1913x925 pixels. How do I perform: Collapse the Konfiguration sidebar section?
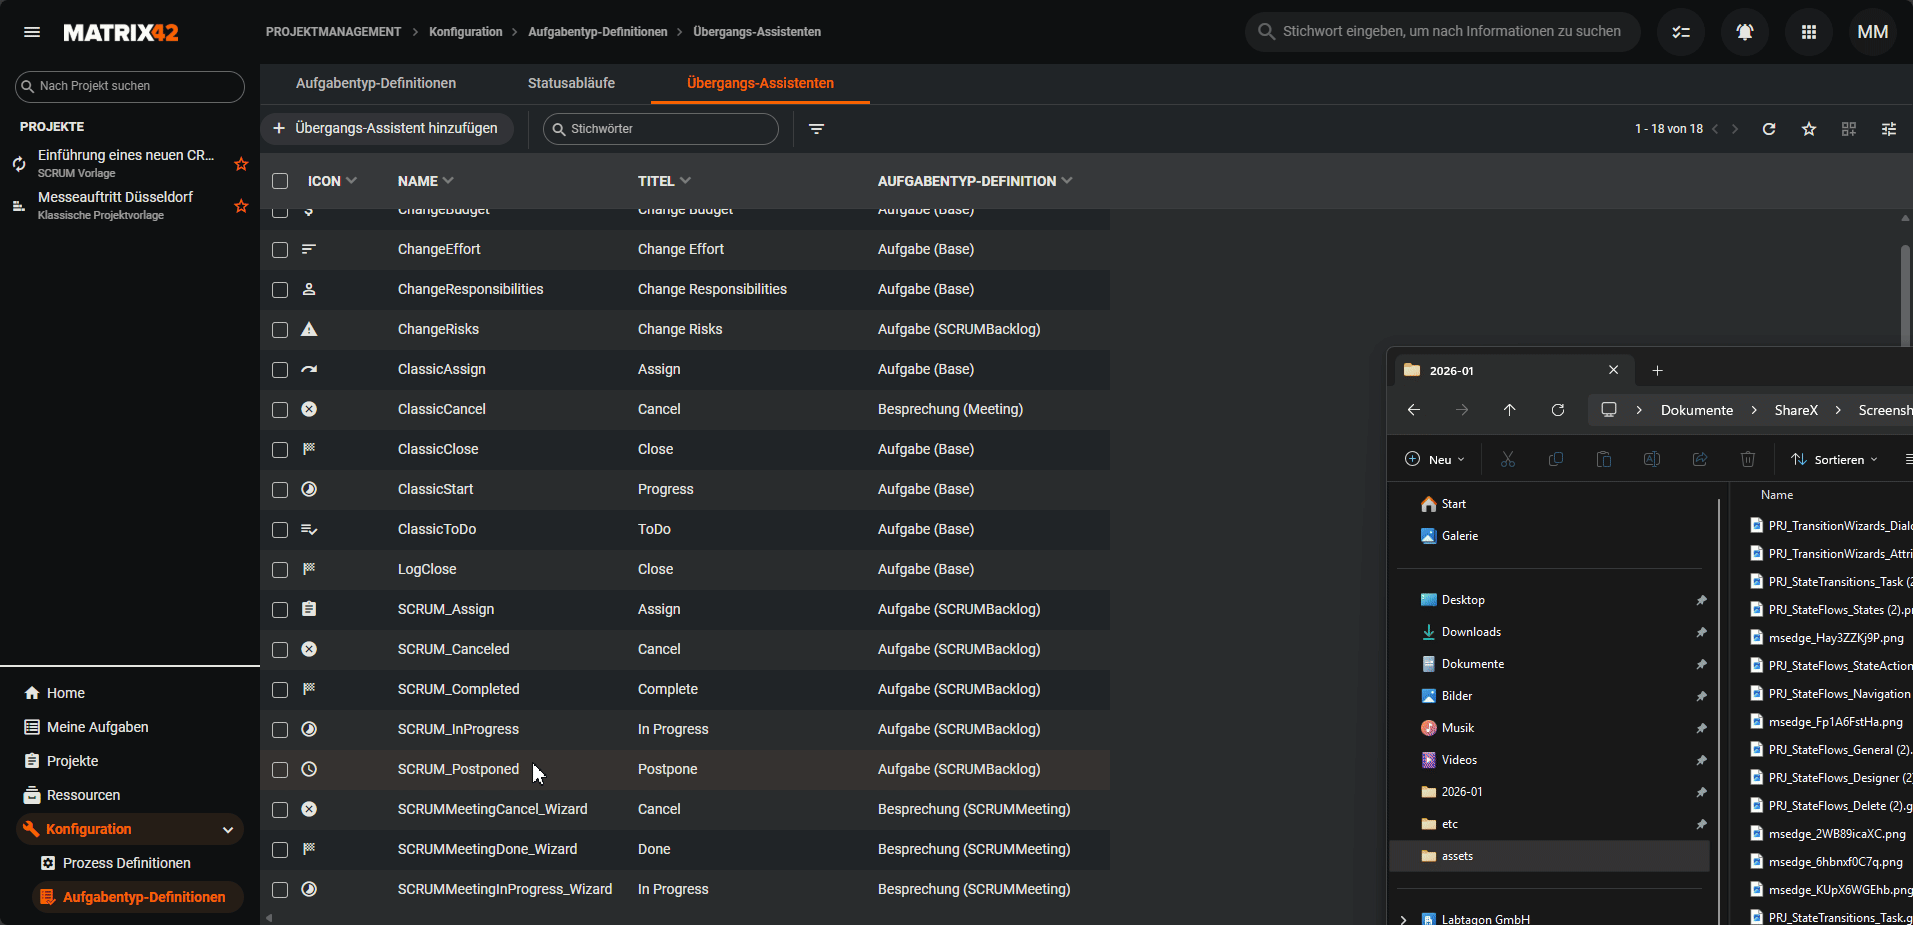[x=228, y=829]
